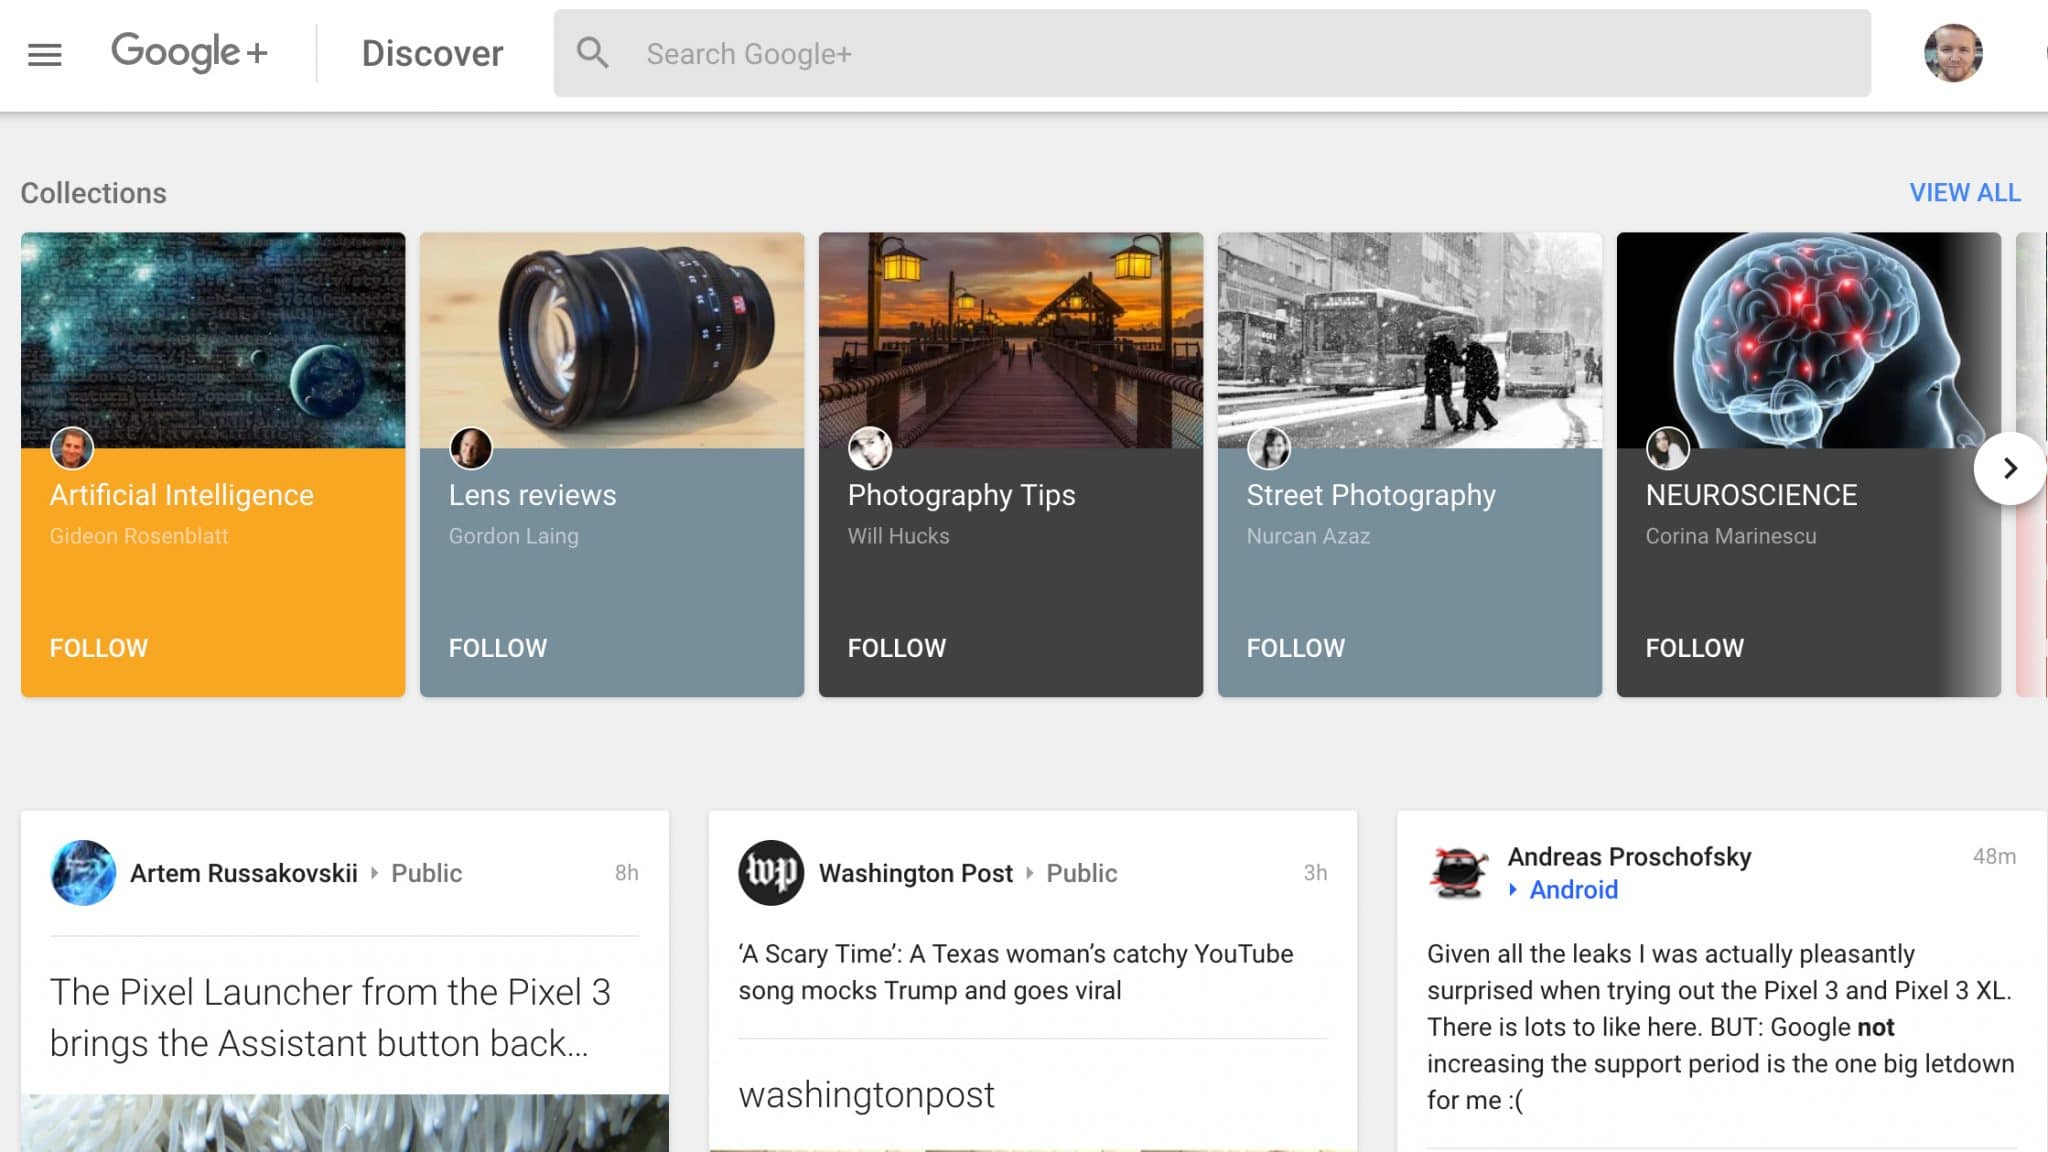This screenshot has height=1152, width=2048.
Task: Click VIEW ALL collections link
Action: [1964, 192]
